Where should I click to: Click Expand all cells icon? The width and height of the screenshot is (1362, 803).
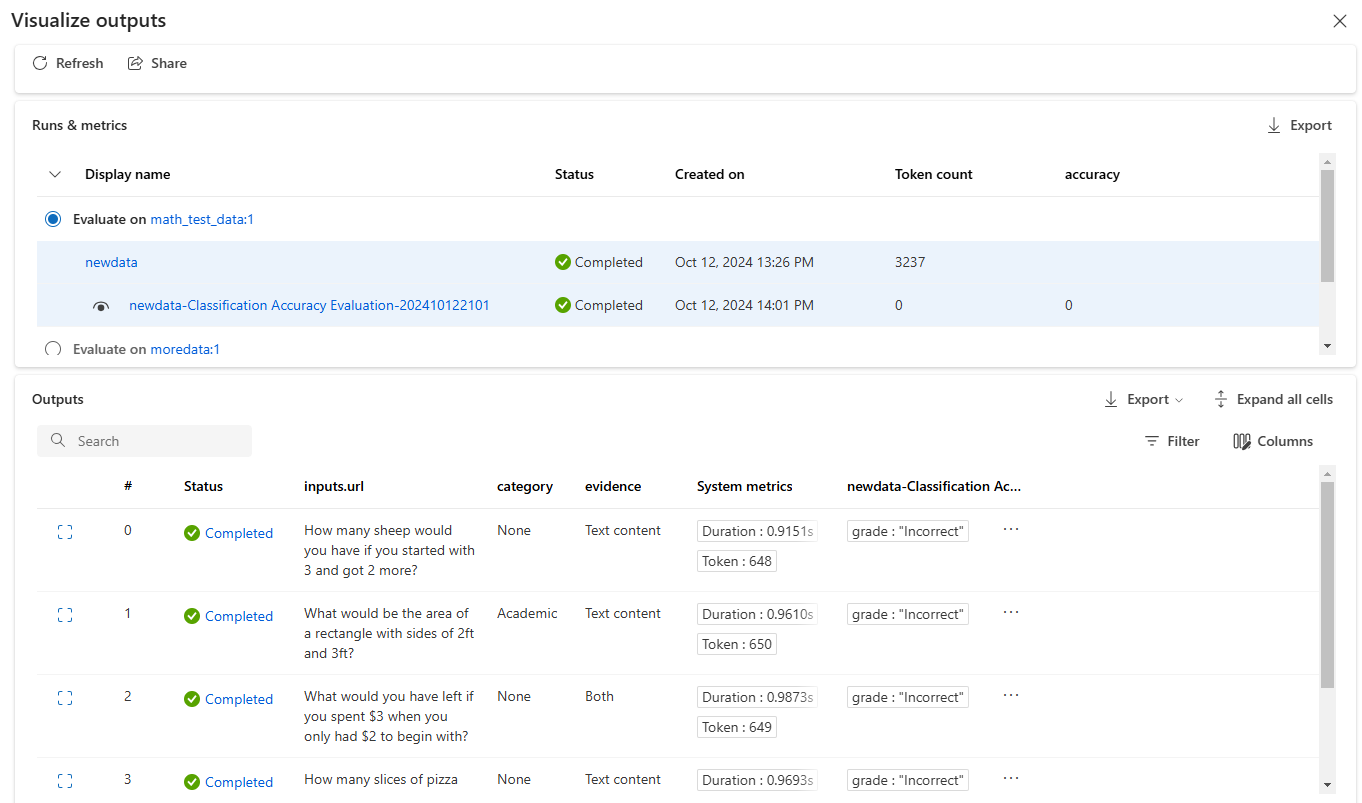click(1221, 399)
